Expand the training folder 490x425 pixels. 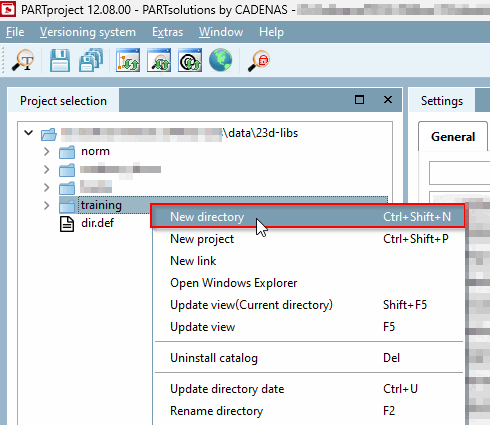click(47, 205)
